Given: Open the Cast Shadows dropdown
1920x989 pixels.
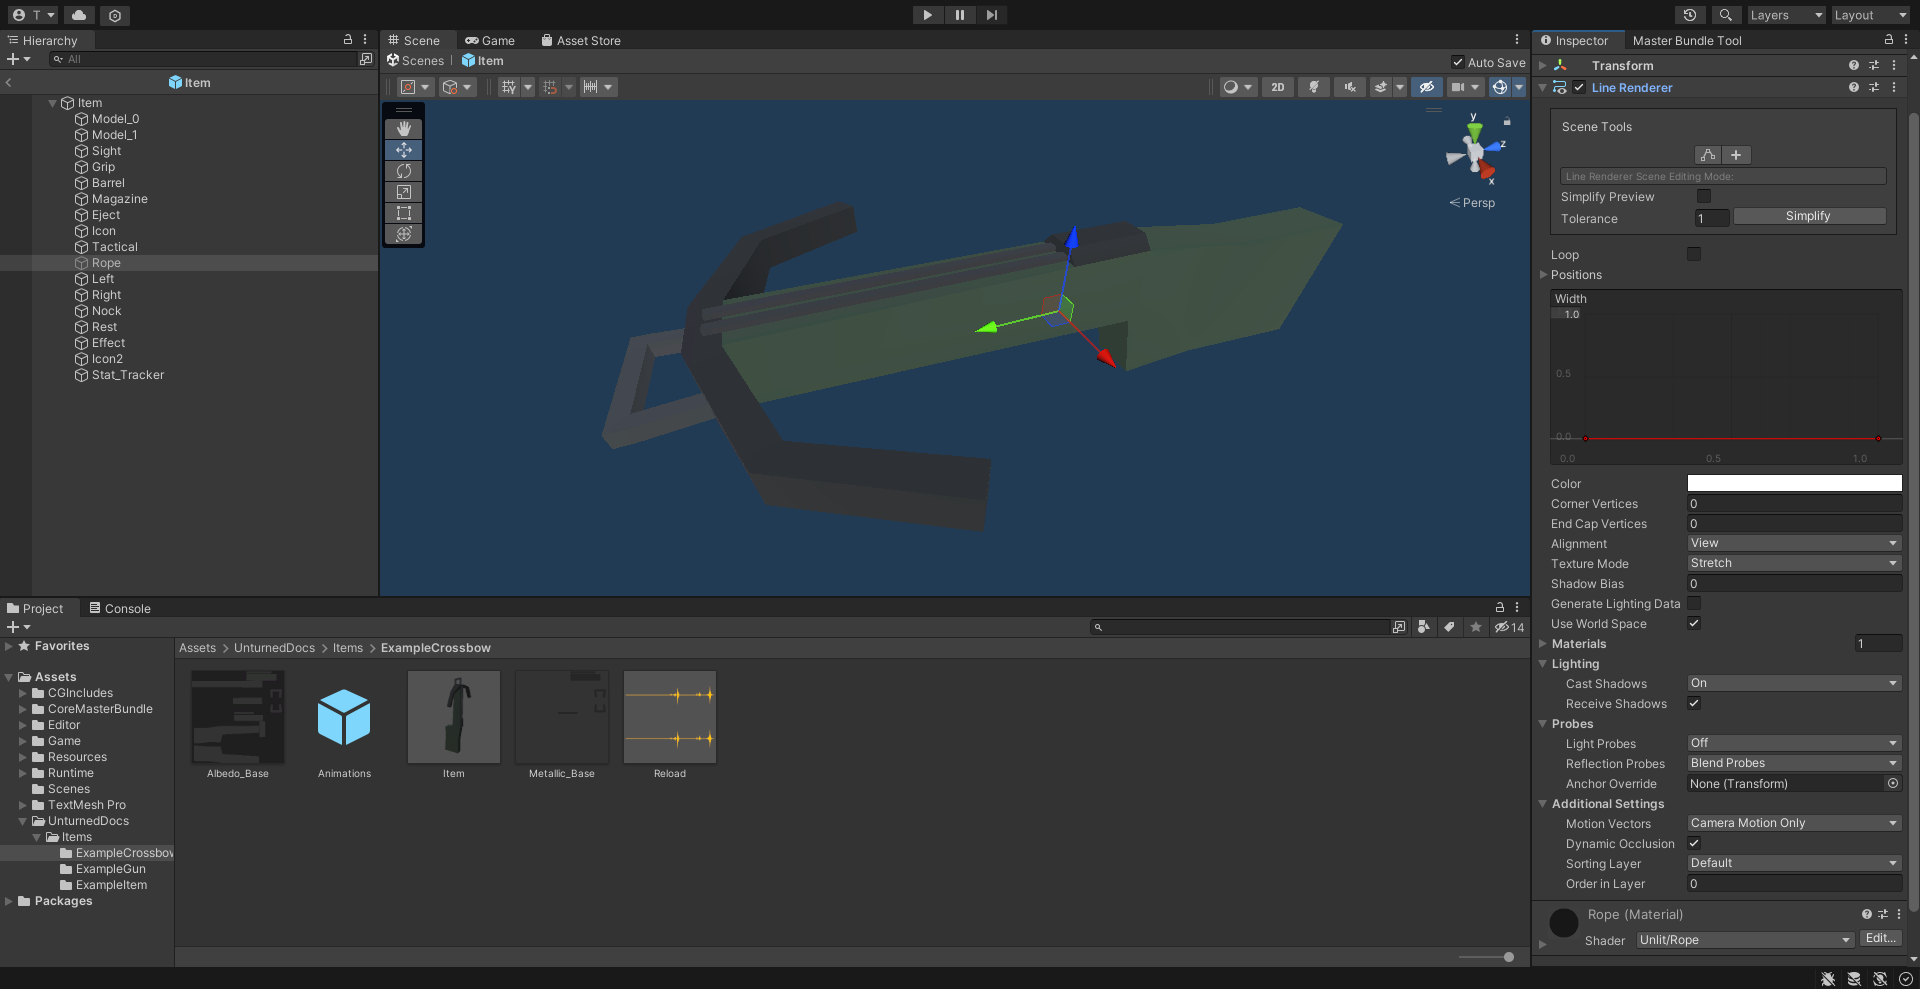Looking at the screenshot, I should pyautogui.click(x=1793, y=683).
